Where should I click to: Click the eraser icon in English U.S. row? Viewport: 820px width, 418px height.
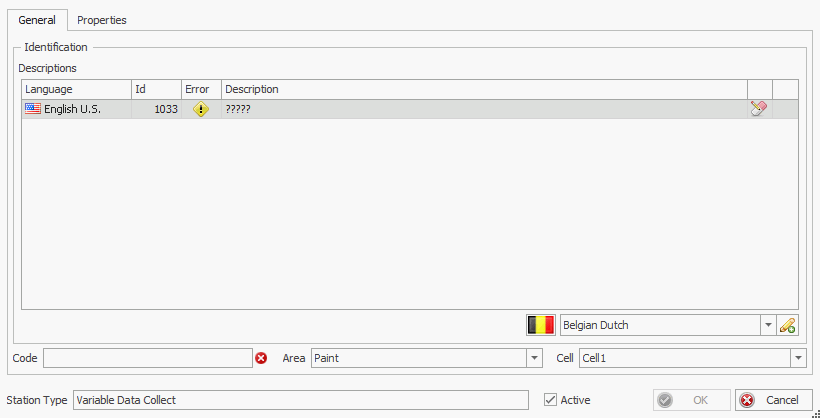coord(759,109)
